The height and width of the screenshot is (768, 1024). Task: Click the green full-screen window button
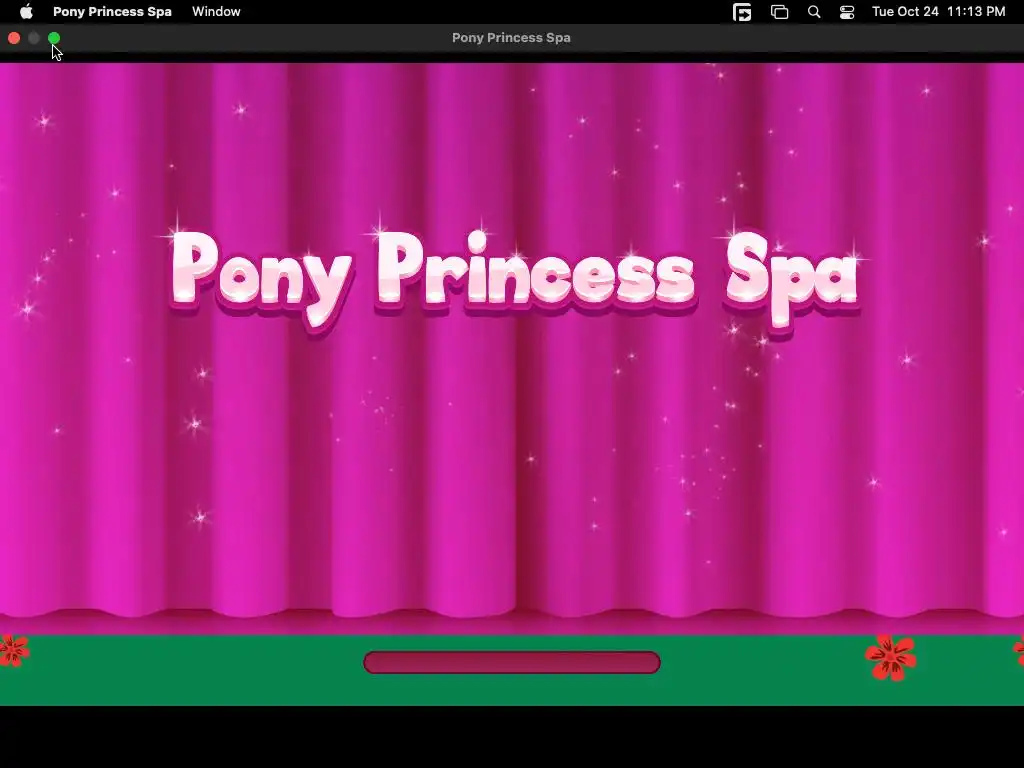tap(54, 38)
